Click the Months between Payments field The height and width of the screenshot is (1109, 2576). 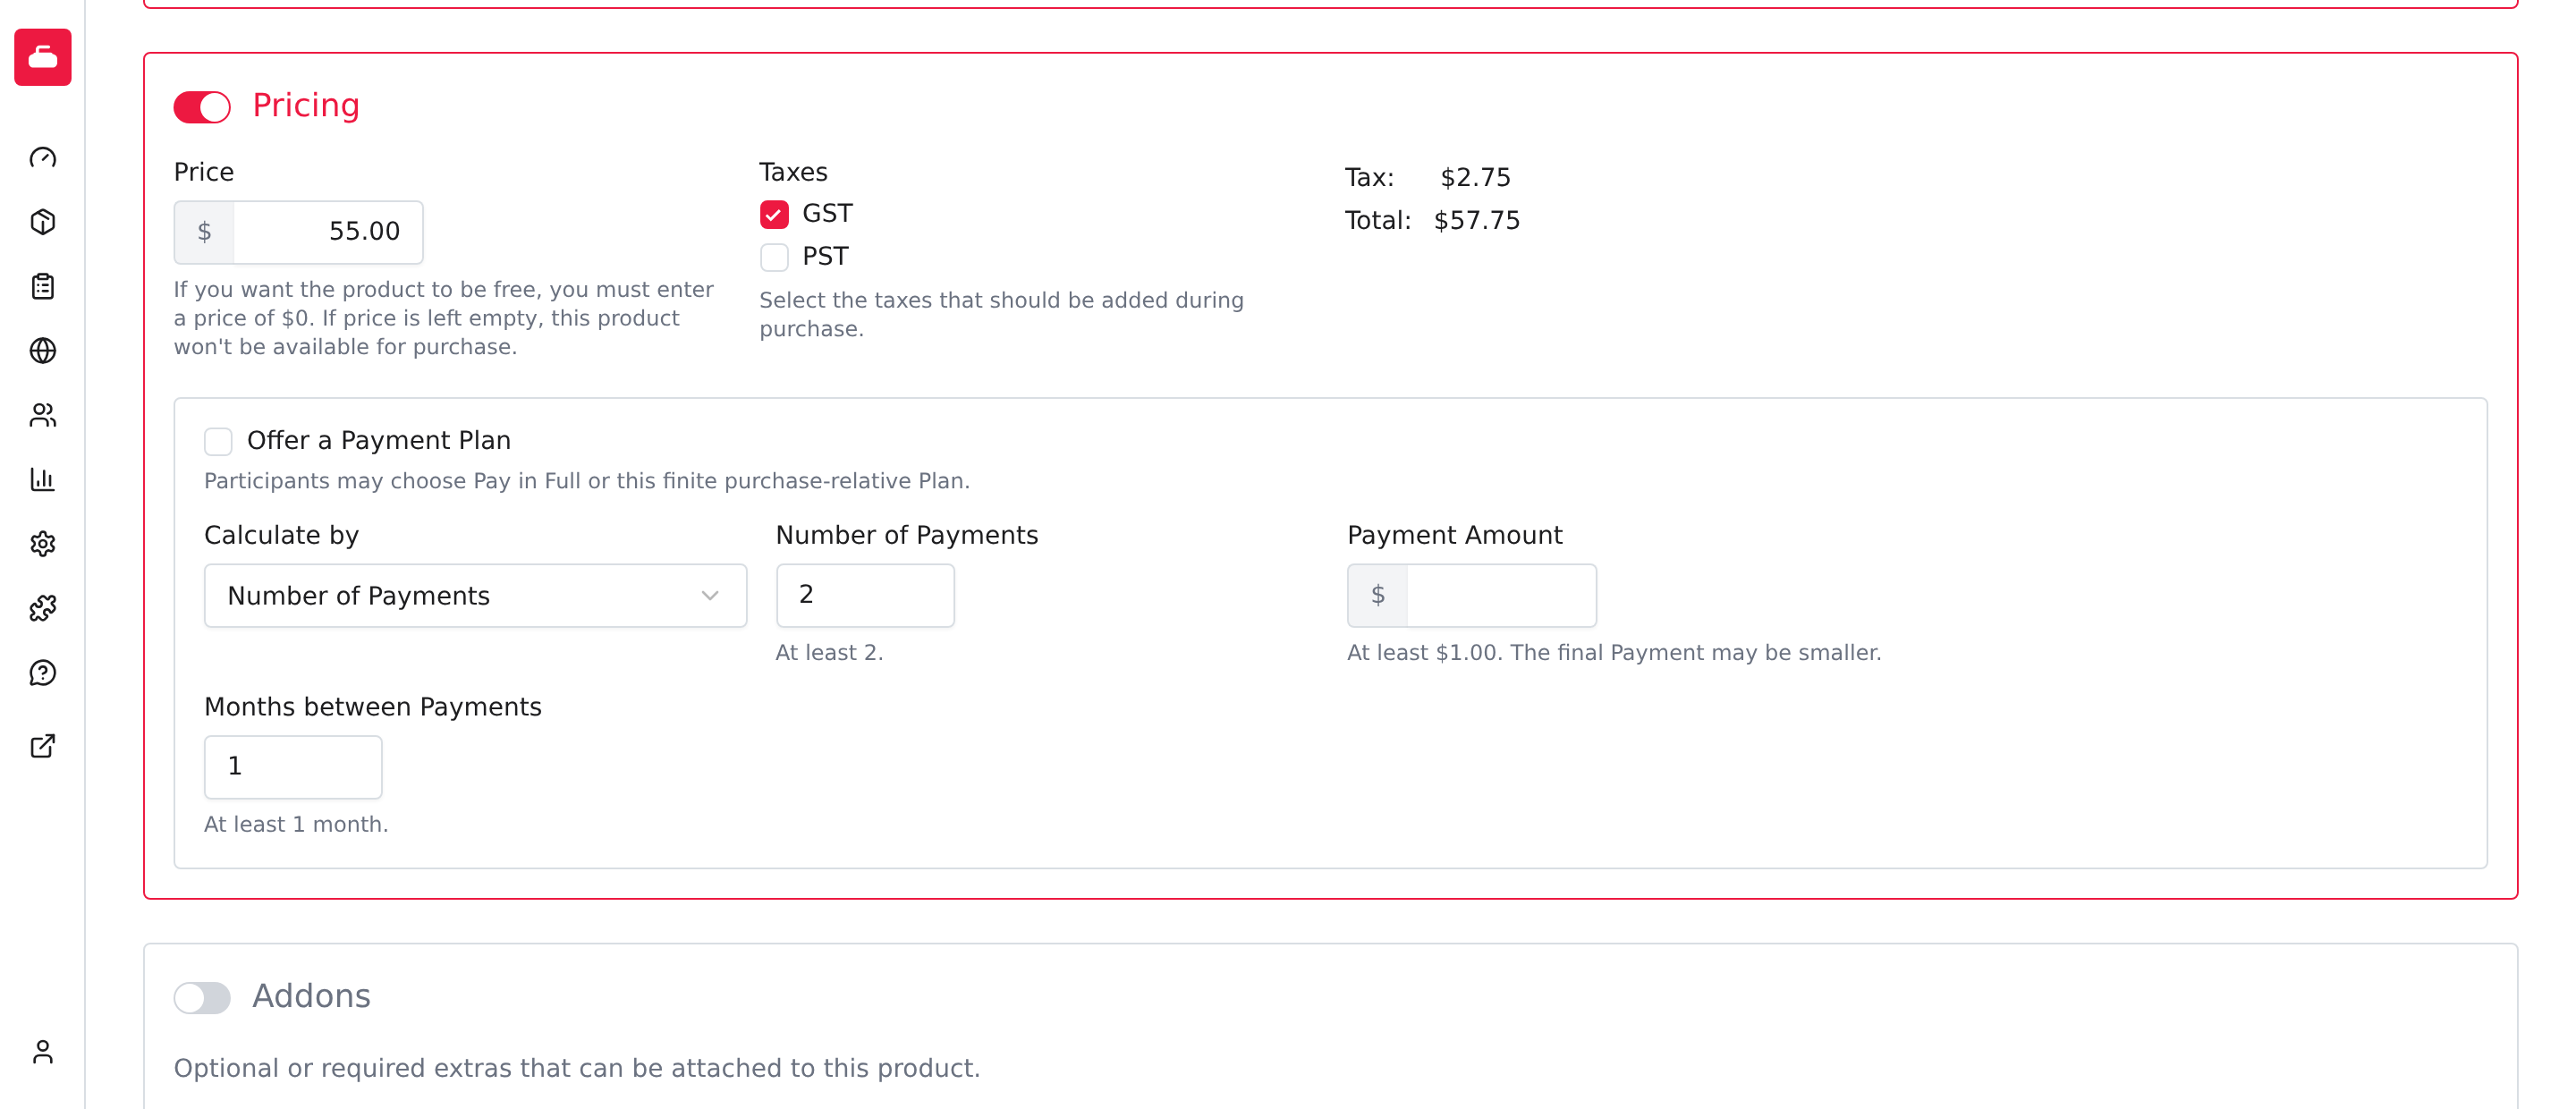point(293,767)
